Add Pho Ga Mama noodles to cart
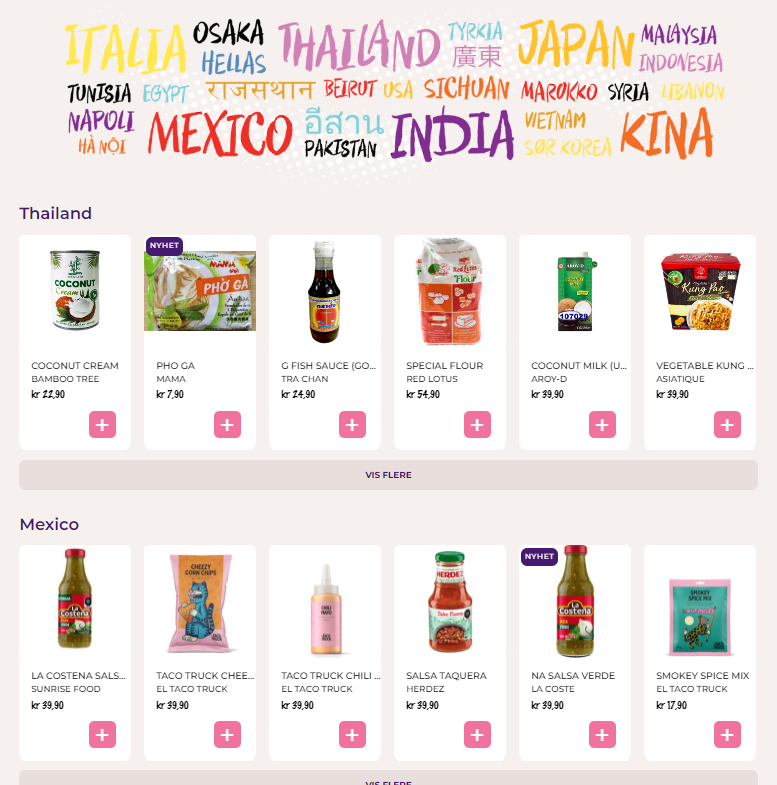Image resolution: width=777 pixels, height=785 pixels. click(227, 425)
